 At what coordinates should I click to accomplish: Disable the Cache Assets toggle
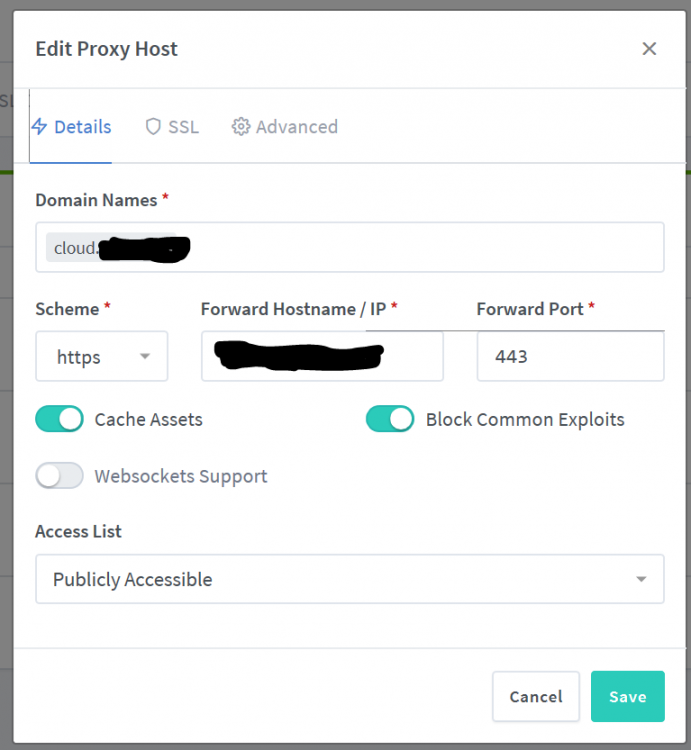coord(59,419)
